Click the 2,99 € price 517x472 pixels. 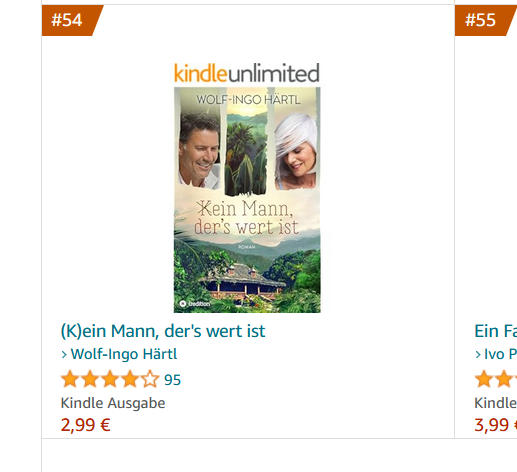pyautogui.click(x=85, y=425)
